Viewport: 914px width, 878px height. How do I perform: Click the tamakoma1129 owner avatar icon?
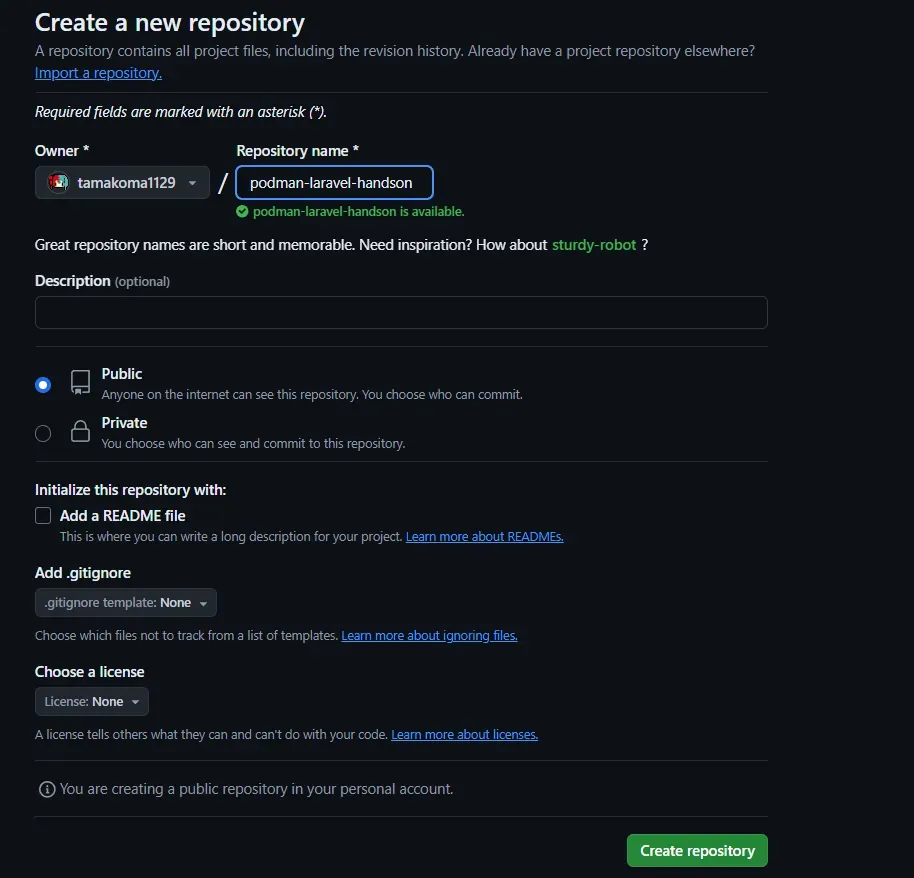58,183
